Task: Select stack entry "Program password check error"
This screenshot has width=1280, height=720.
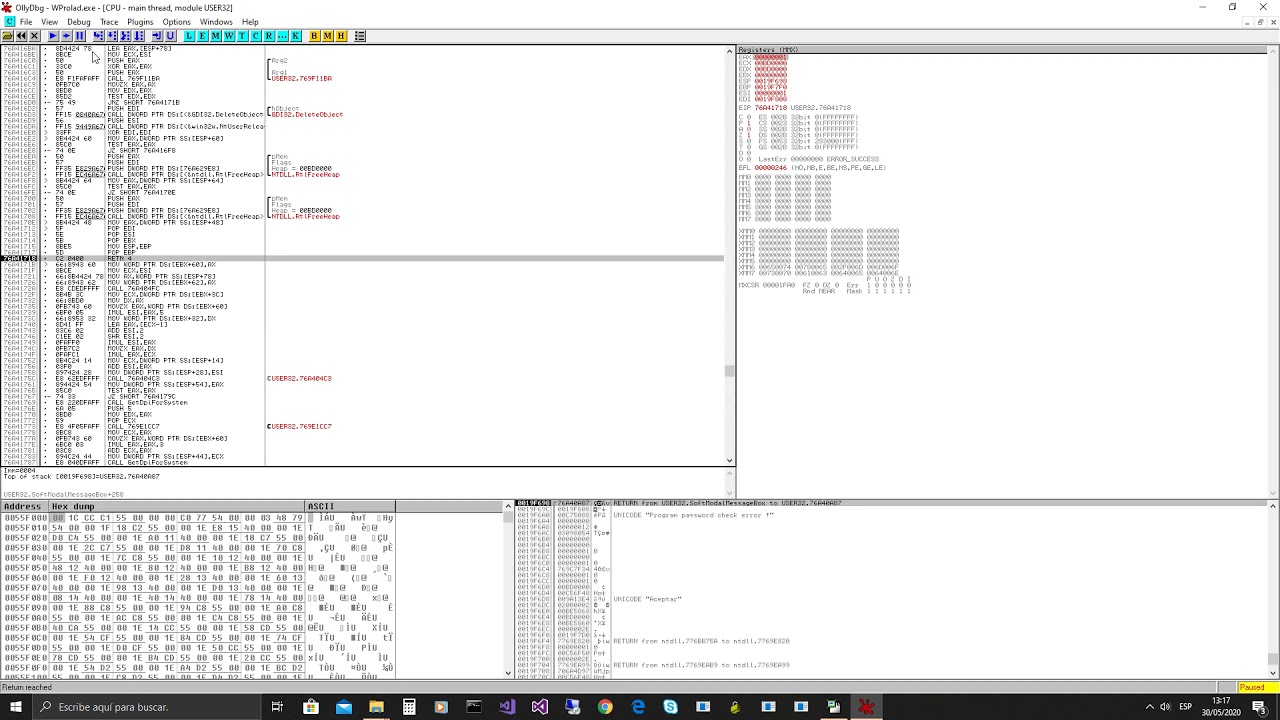Action: [x=693, y=515]
